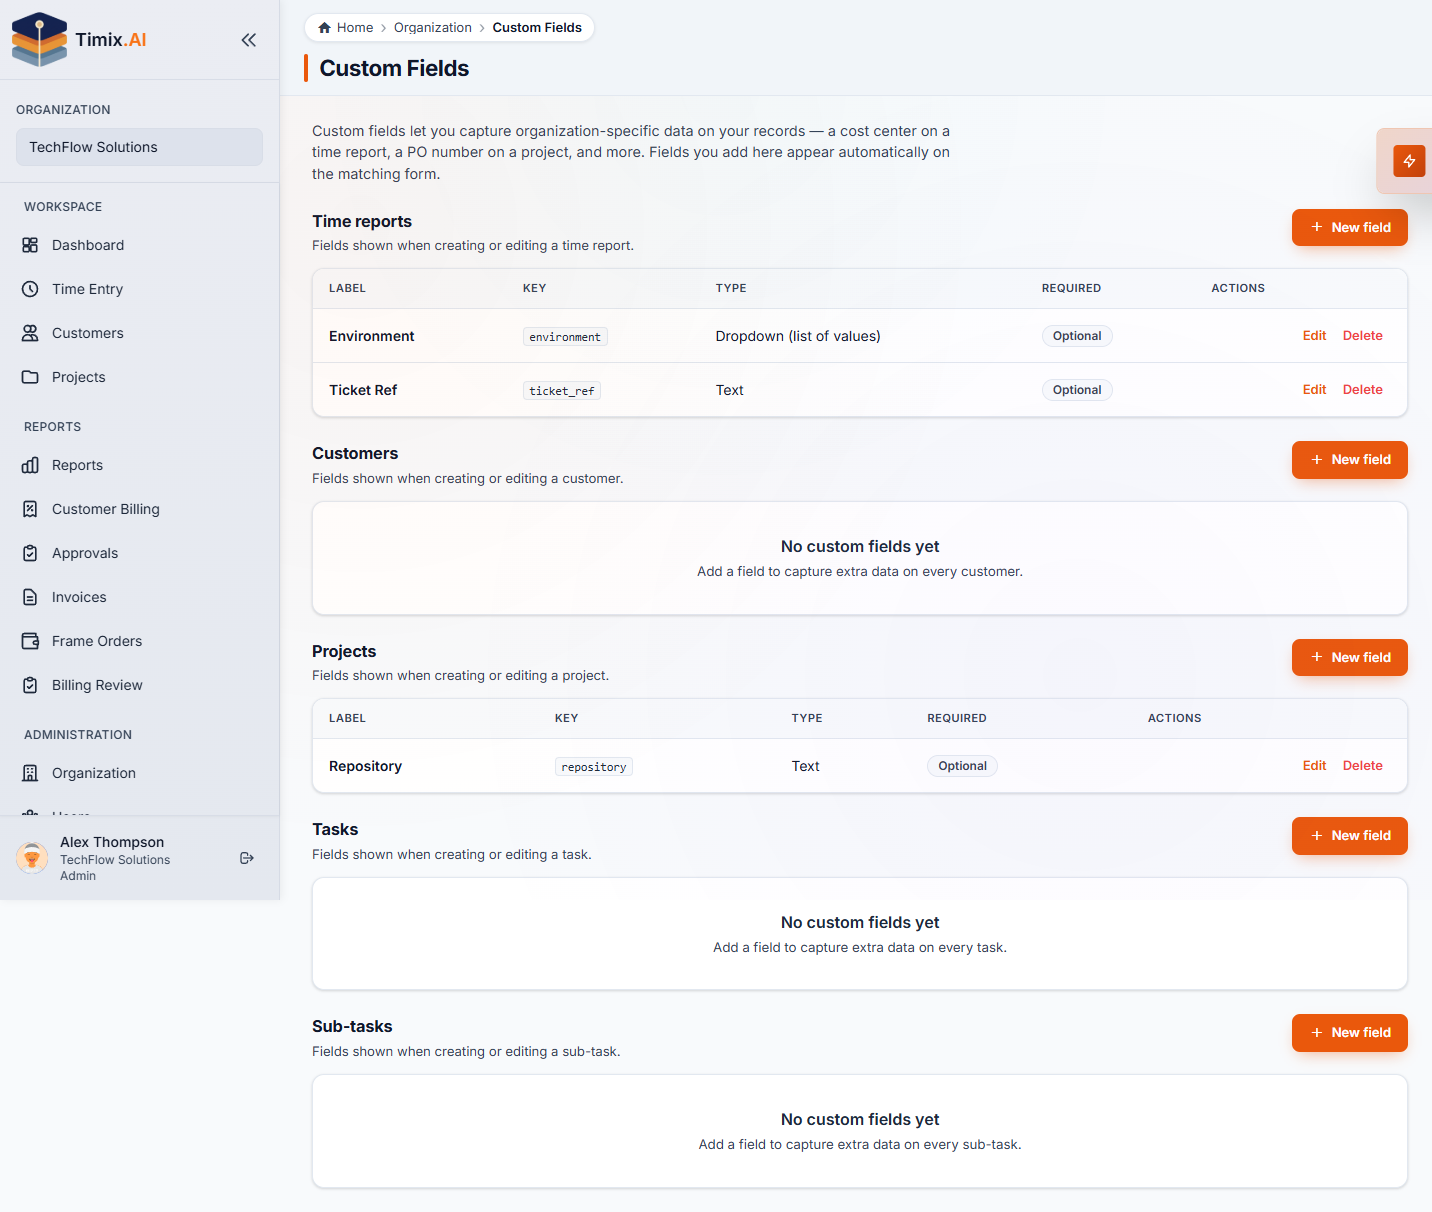Click the Invoices document icon

coord(30,597)
